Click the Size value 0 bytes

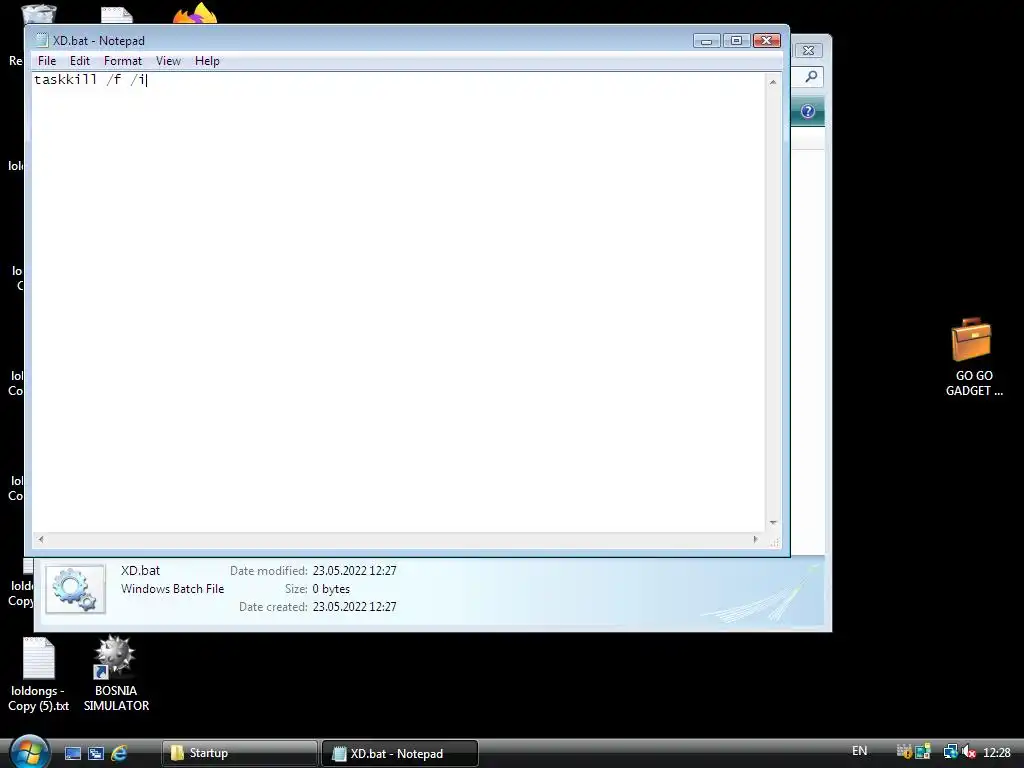pyautogui.click(x=331, y=589)
